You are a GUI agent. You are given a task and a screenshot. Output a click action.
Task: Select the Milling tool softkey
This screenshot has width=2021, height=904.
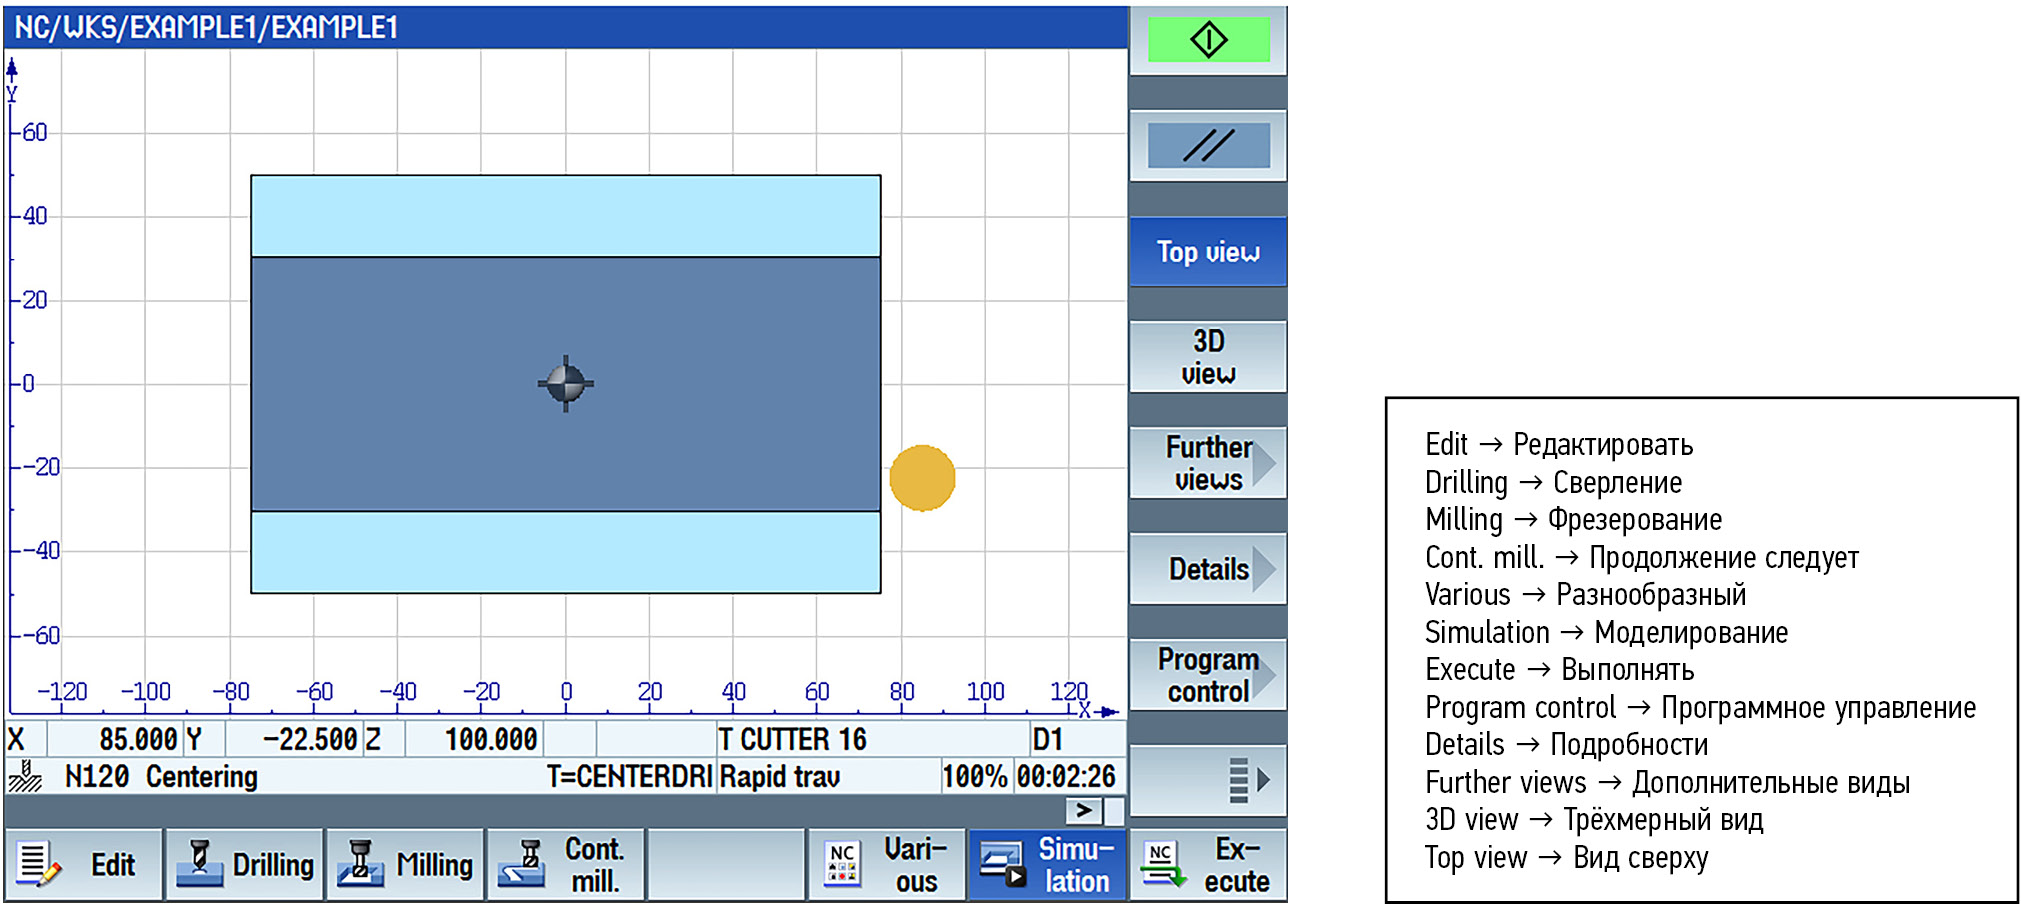(406, 864)
